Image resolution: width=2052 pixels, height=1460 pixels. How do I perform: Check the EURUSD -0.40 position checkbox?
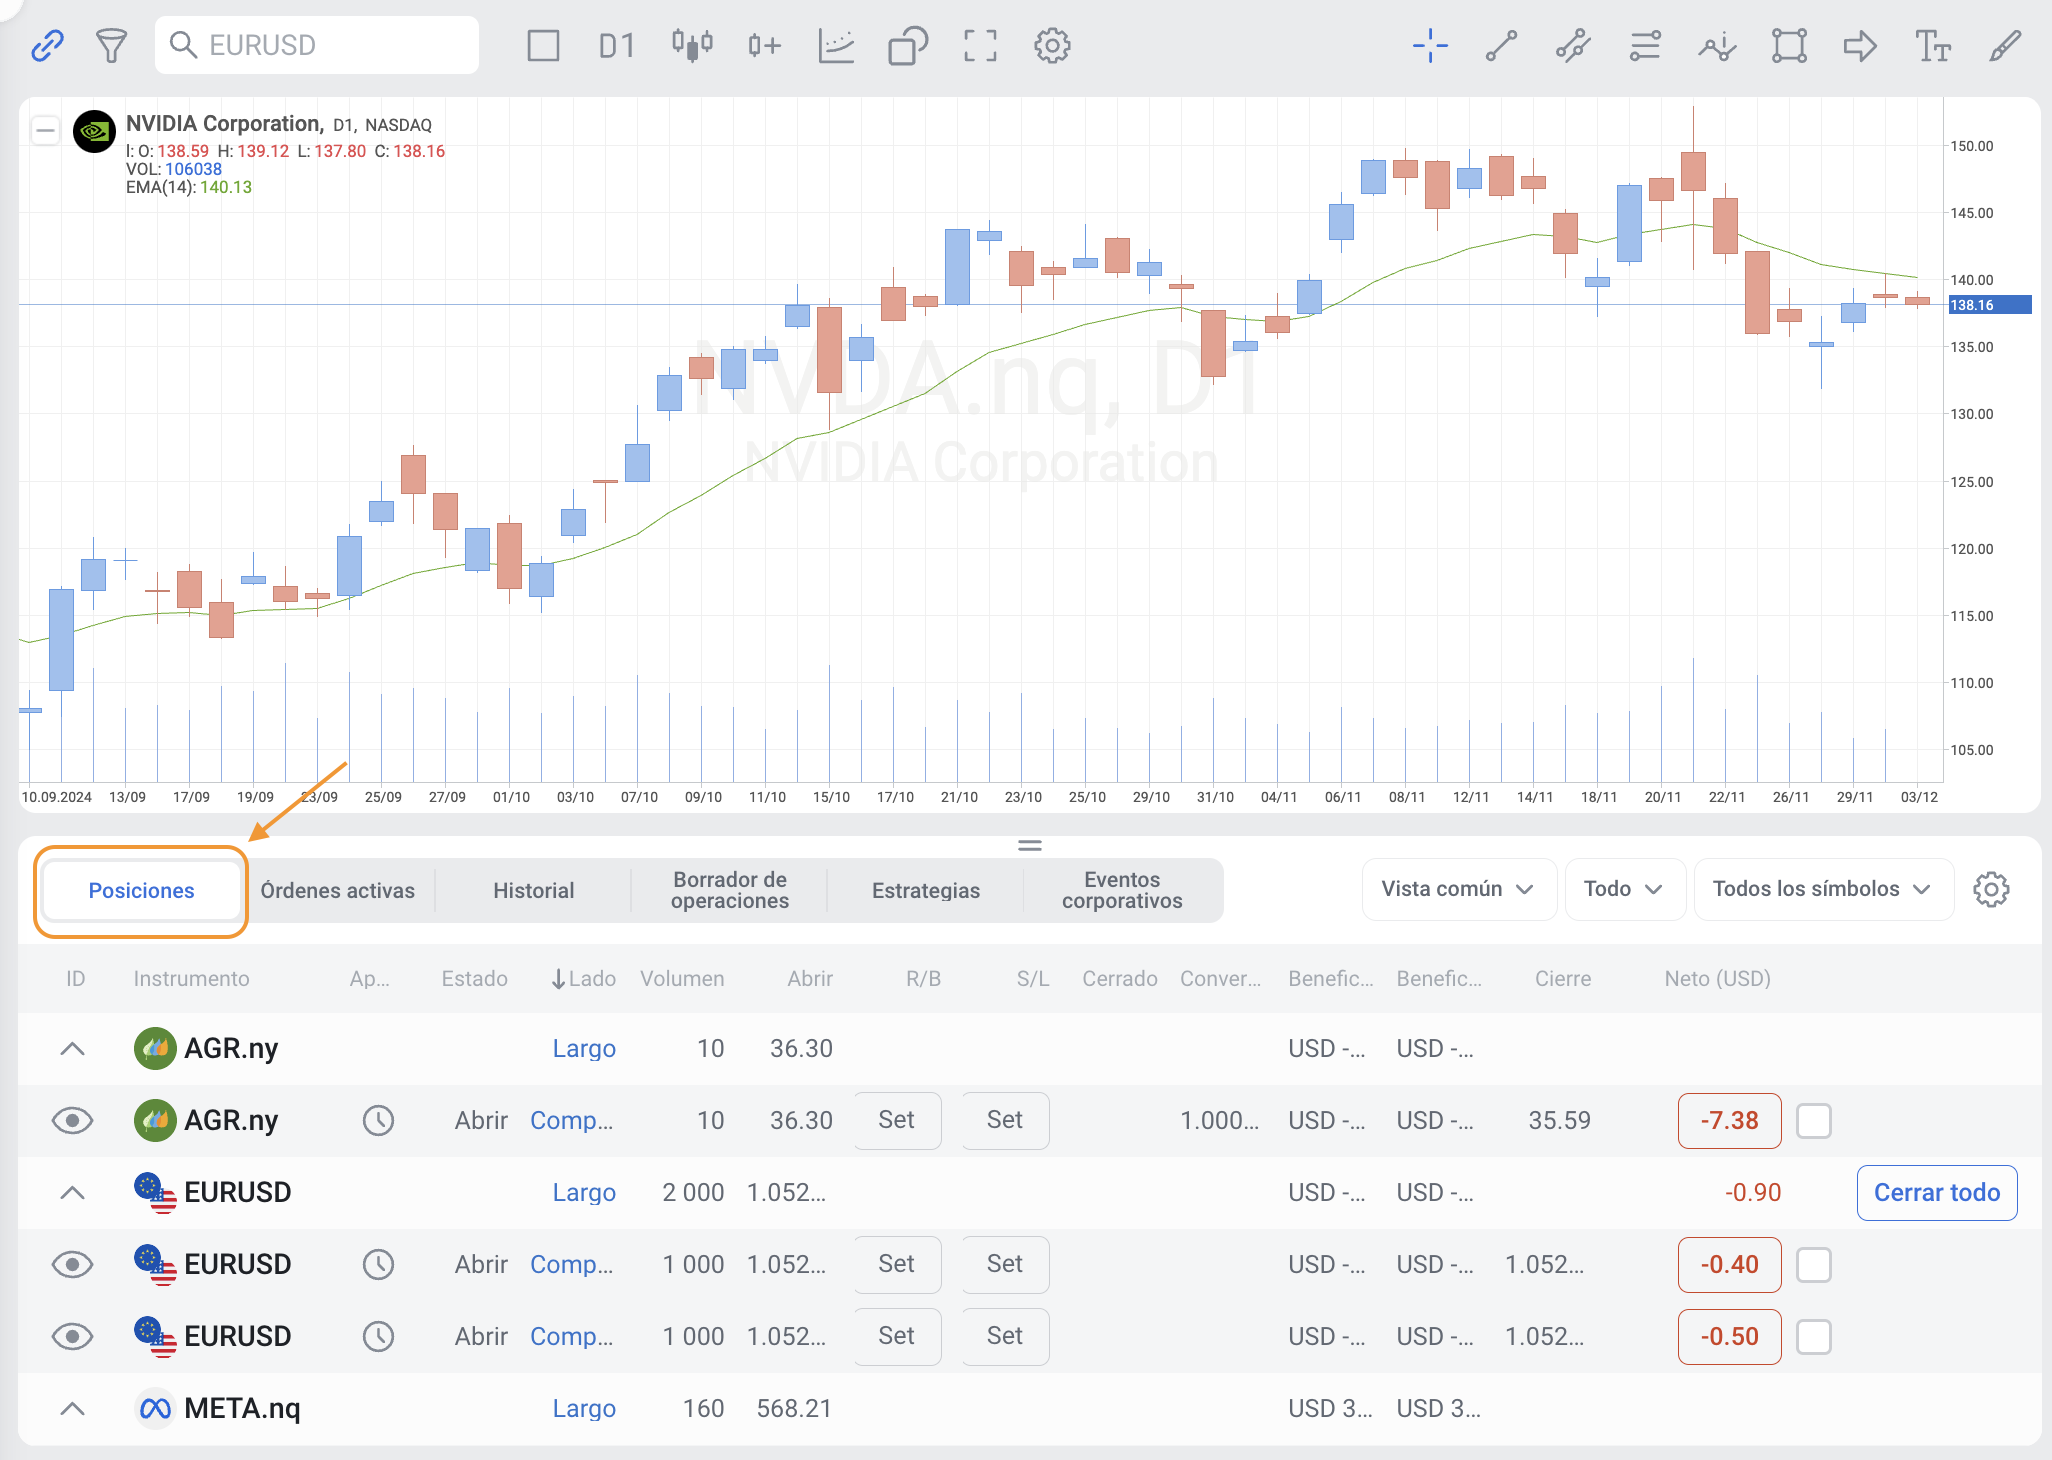[1813, 1265]
